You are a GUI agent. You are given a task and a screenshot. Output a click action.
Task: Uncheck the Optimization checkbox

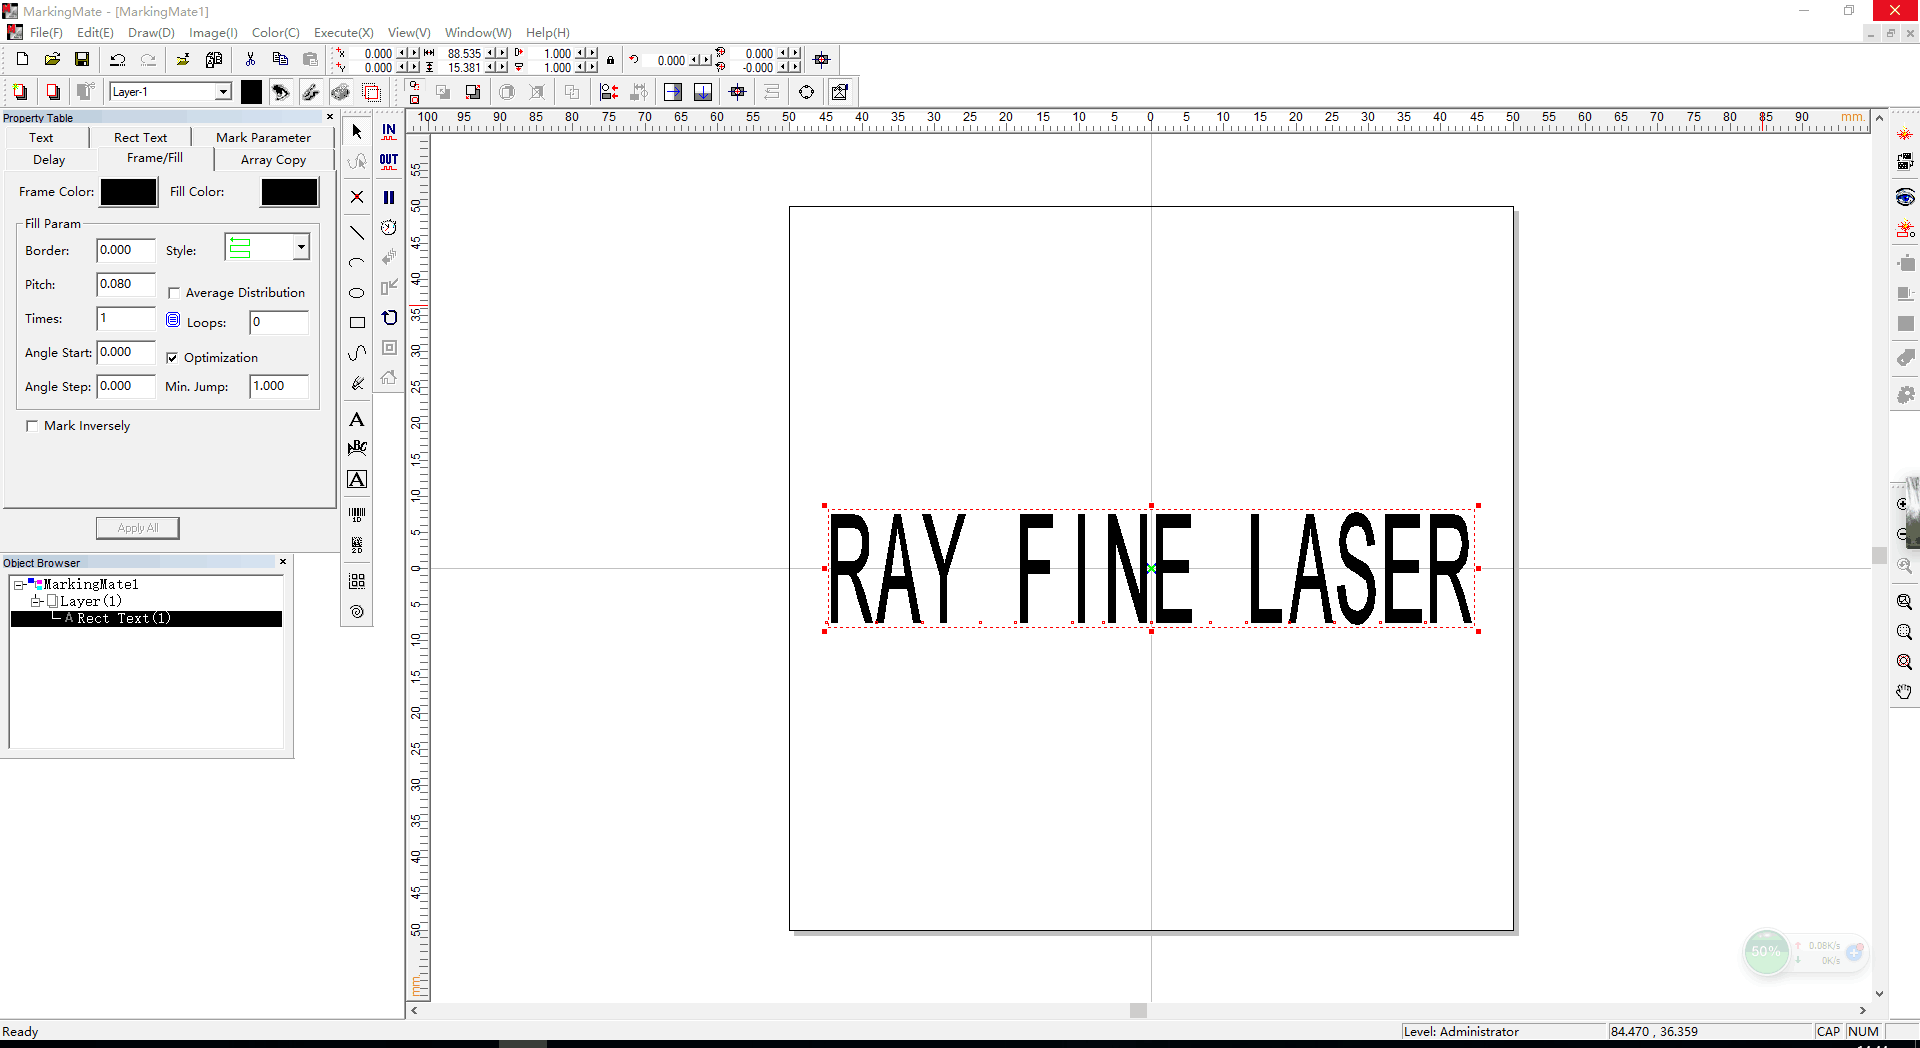172,358
